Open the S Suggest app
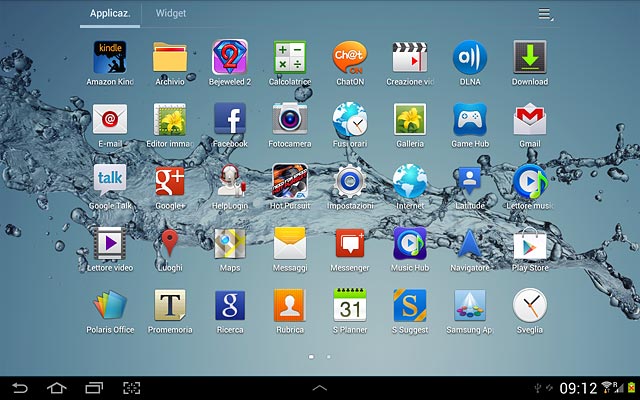640x400 pixels. pyautogui.click(x=410, y=305)
